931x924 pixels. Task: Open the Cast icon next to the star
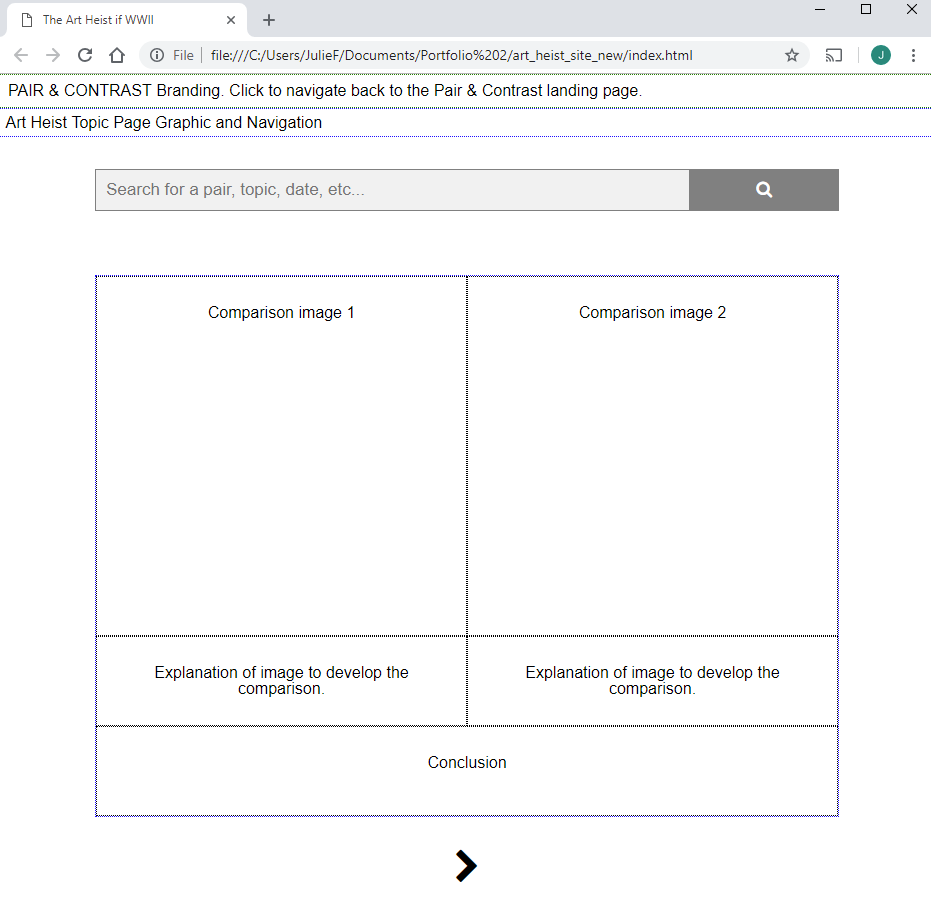[x=833, y=55]
